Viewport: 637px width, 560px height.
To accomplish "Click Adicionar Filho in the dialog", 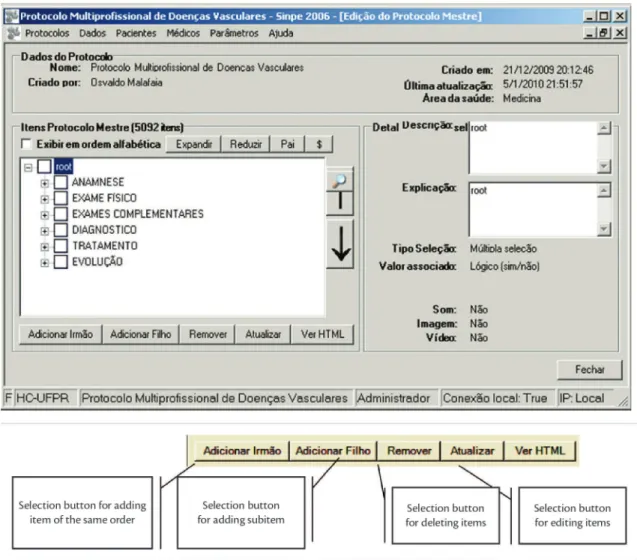I will 141,334.
